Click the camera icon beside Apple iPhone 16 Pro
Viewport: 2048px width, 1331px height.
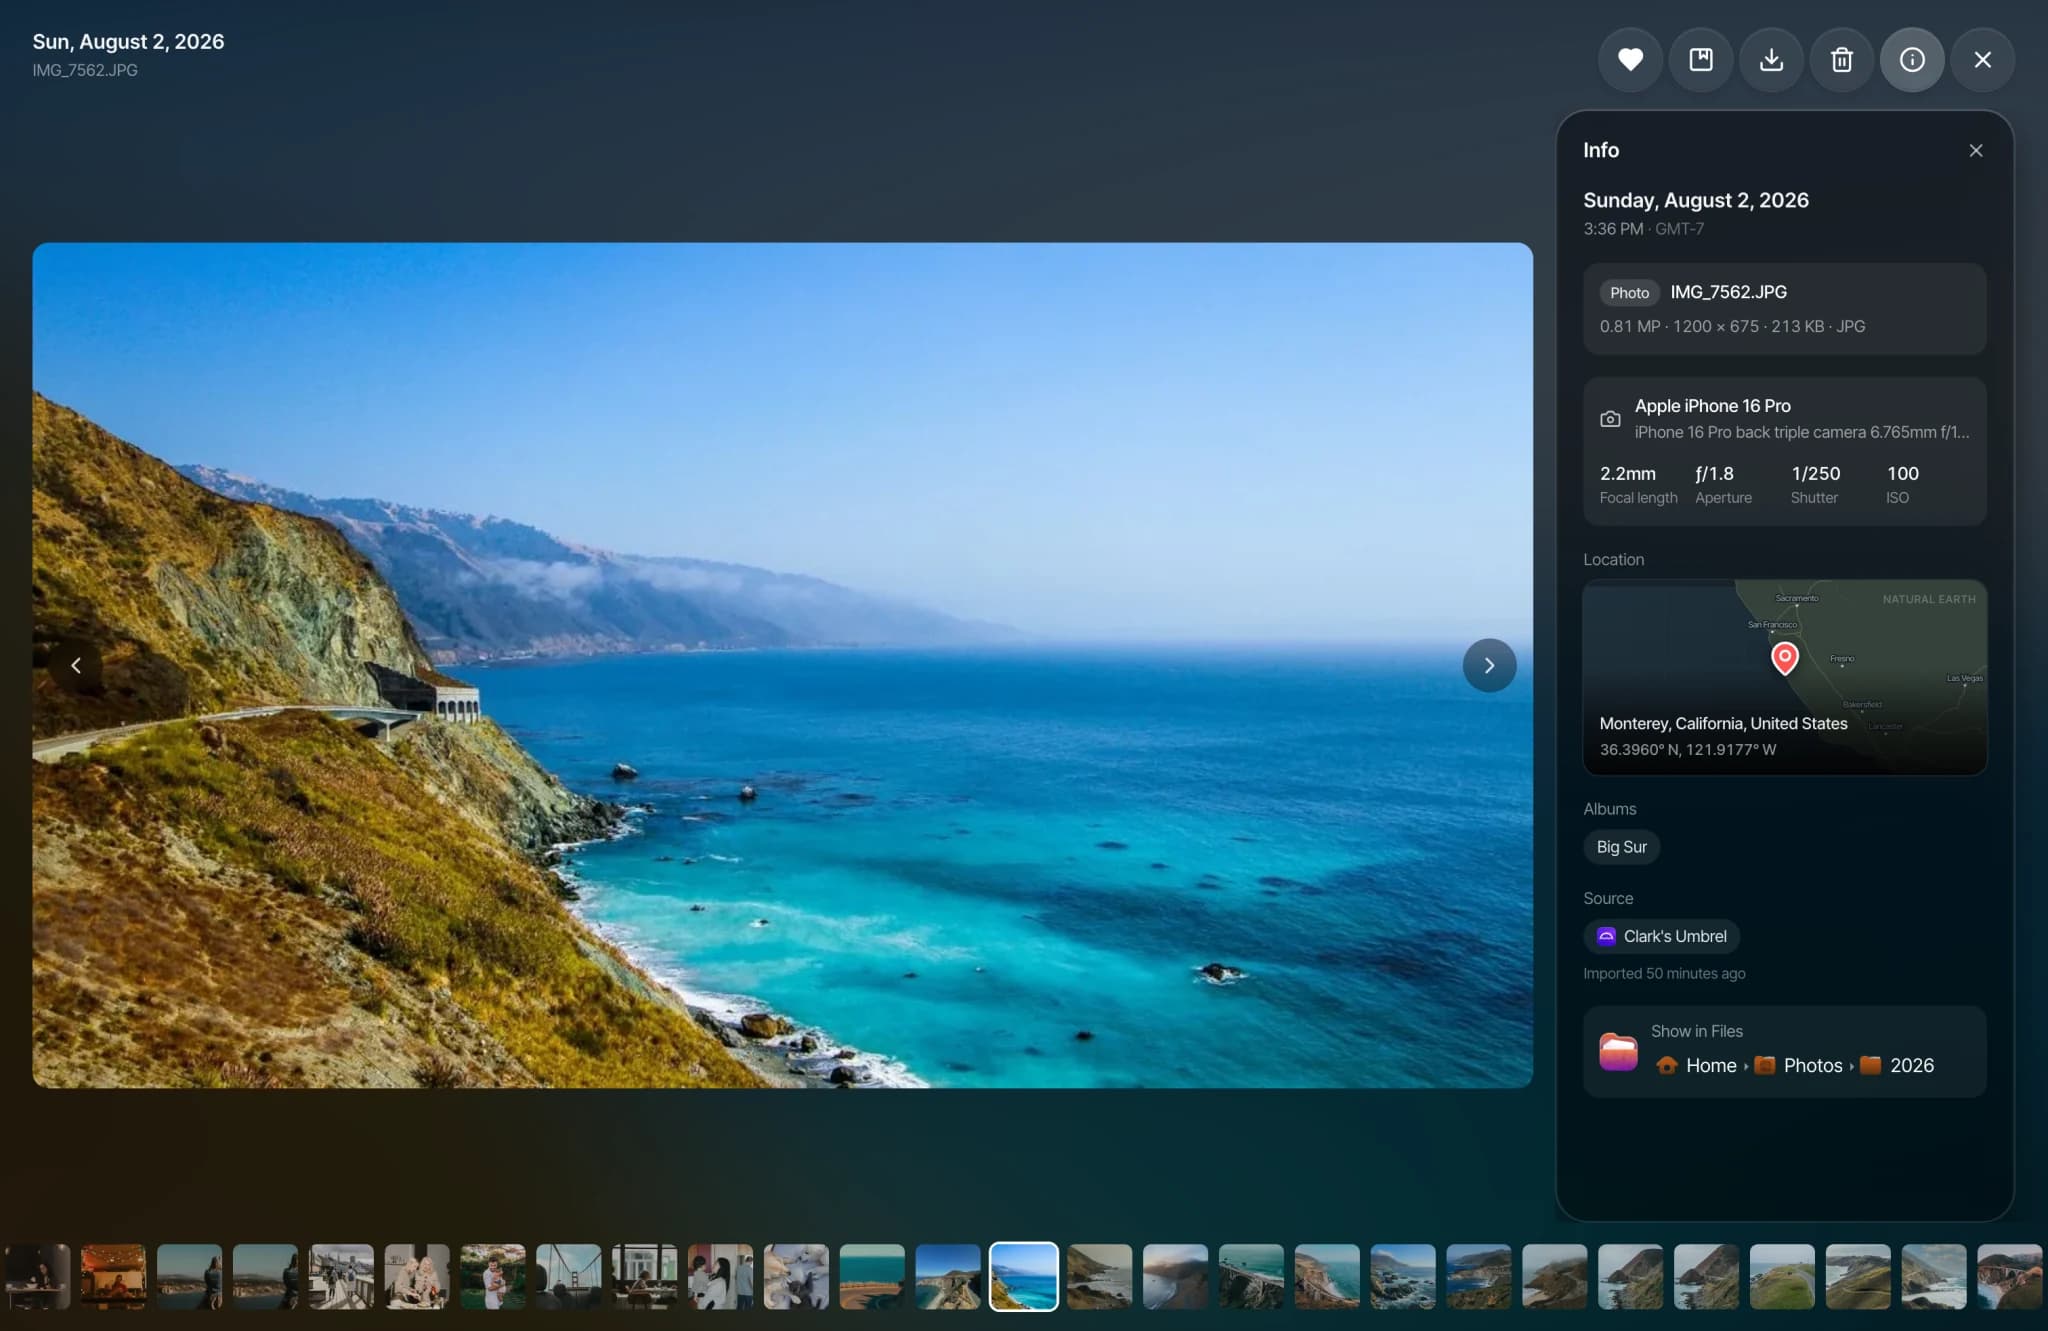tap(1609, 419)
